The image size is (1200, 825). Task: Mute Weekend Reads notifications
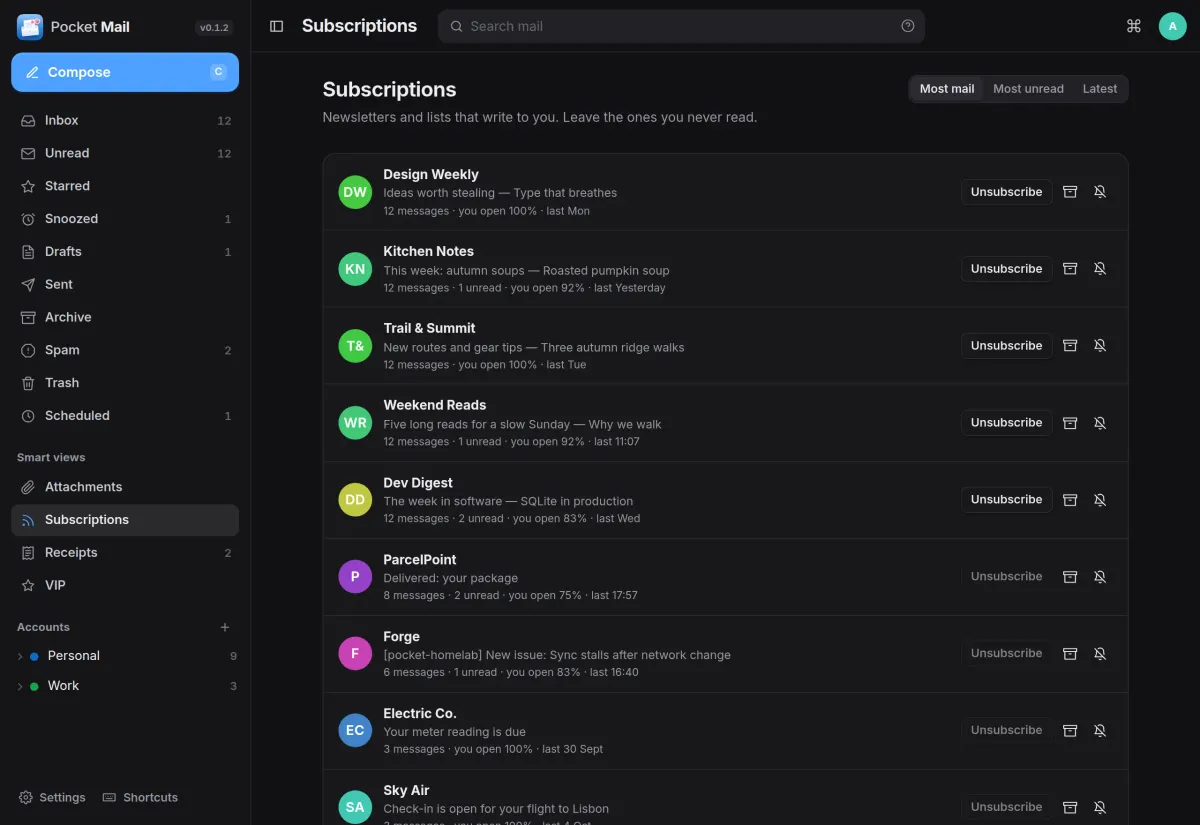tap(1100, 423)
